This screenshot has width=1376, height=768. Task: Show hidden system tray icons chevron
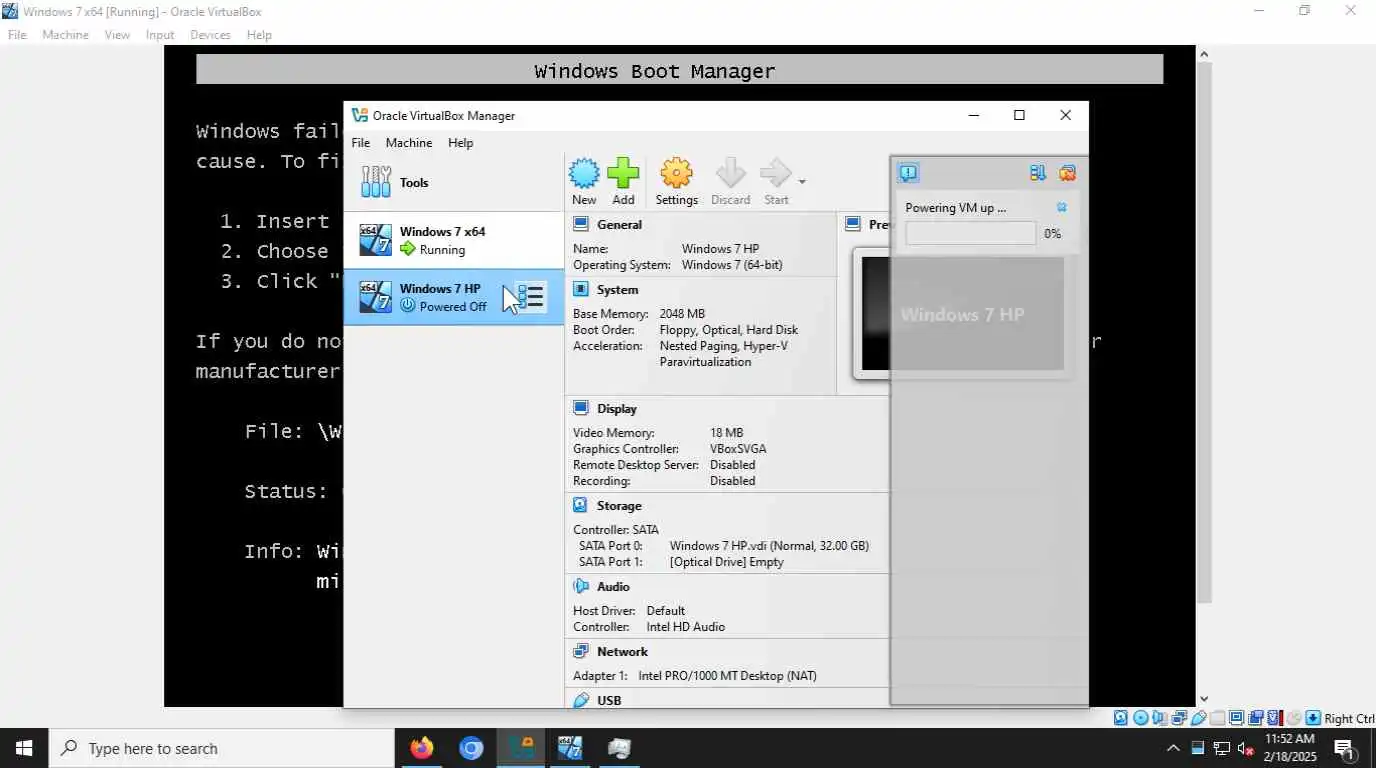[1173, 748]
